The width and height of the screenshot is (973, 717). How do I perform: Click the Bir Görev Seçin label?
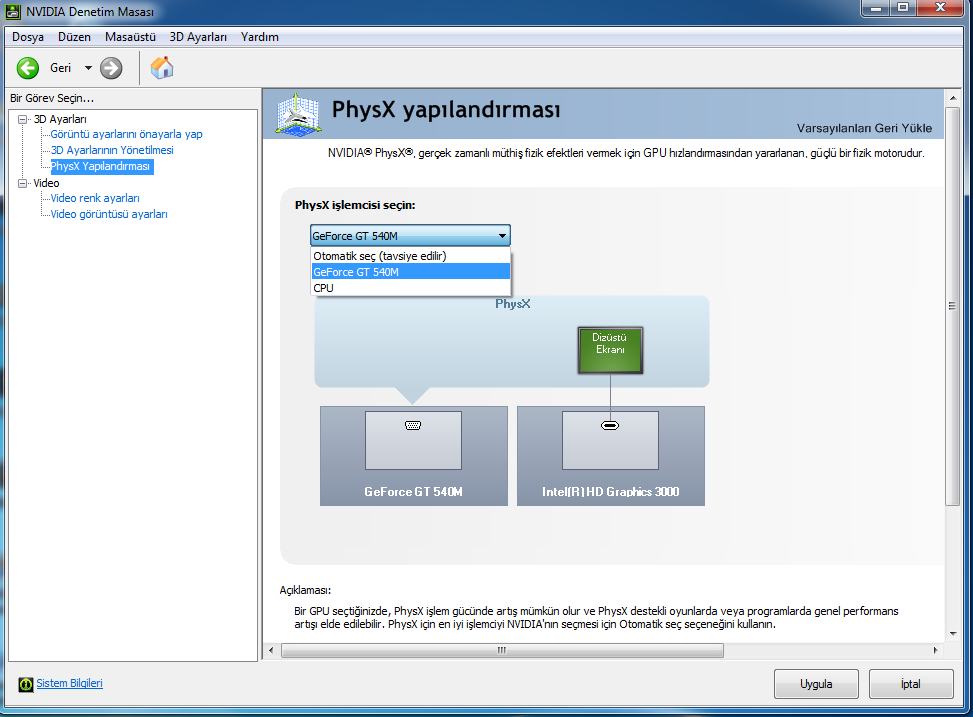pyautogui.click(x=52, y=98)
